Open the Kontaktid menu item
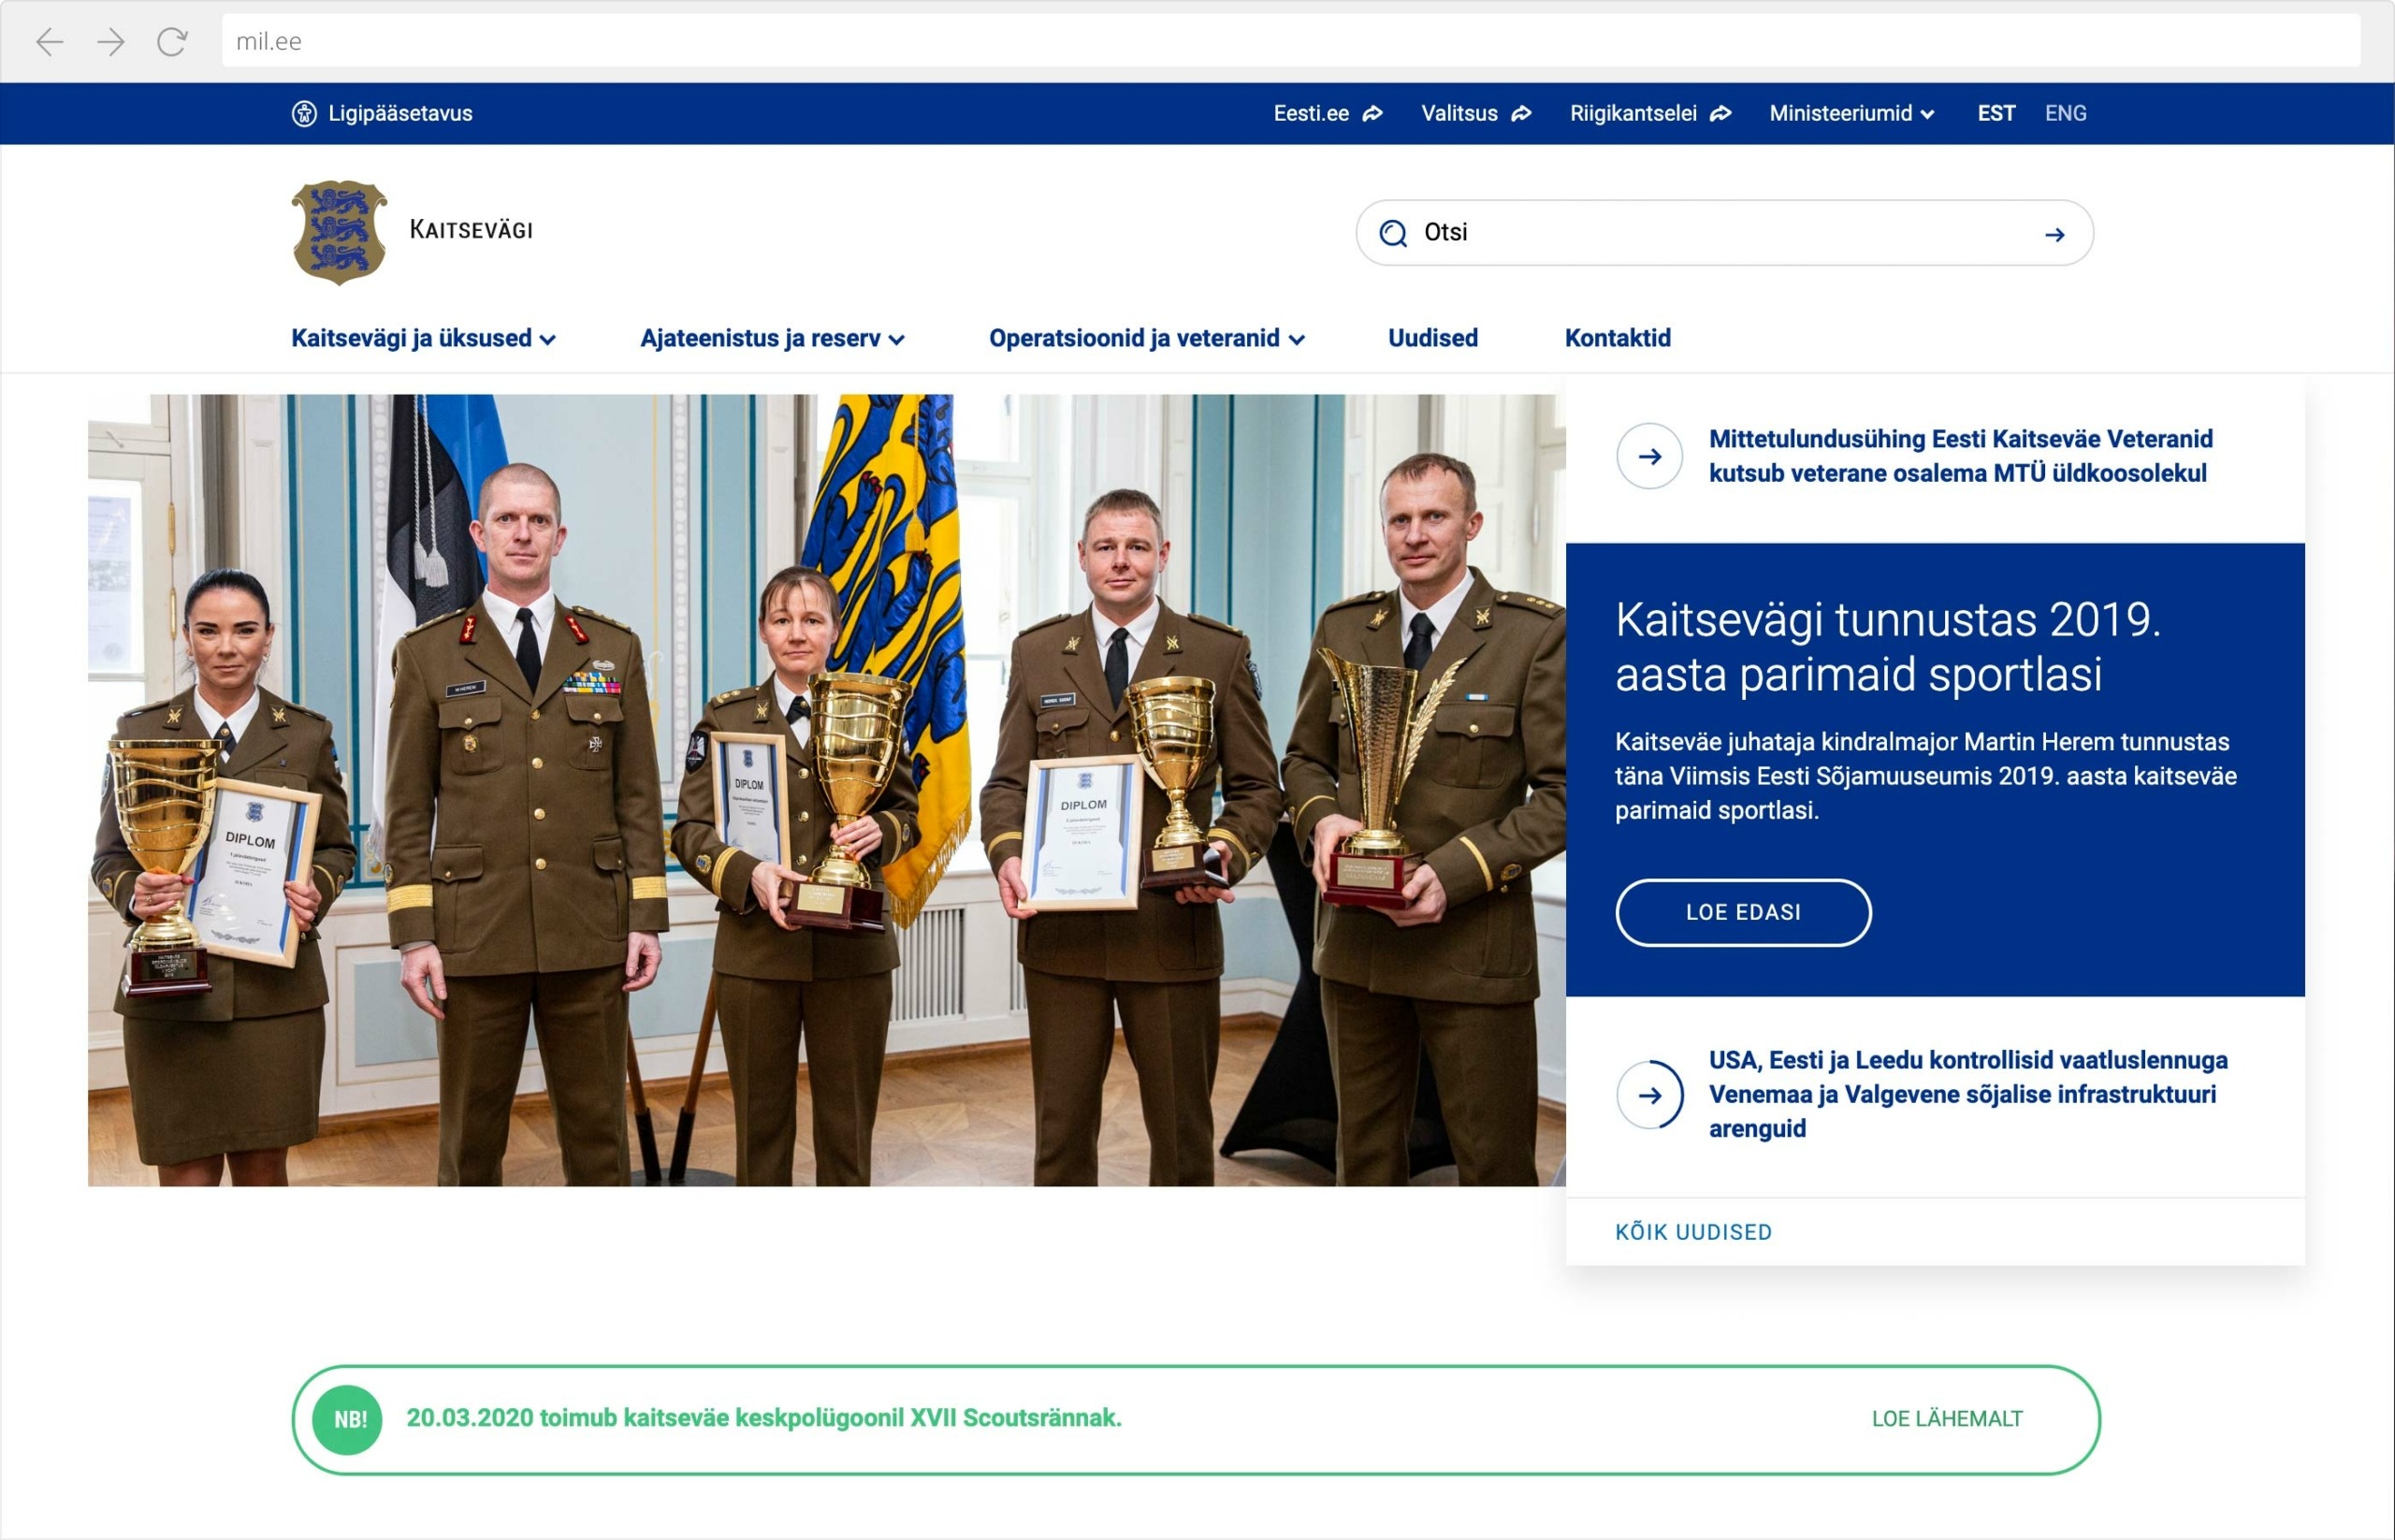 1617,338
